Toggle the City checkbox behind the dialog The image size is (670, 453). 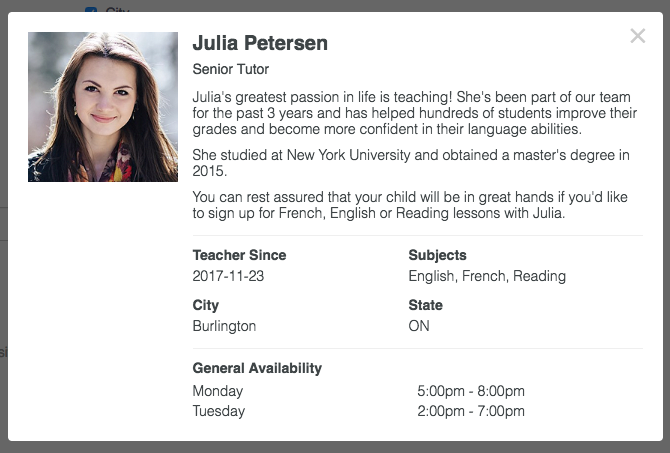91,9
